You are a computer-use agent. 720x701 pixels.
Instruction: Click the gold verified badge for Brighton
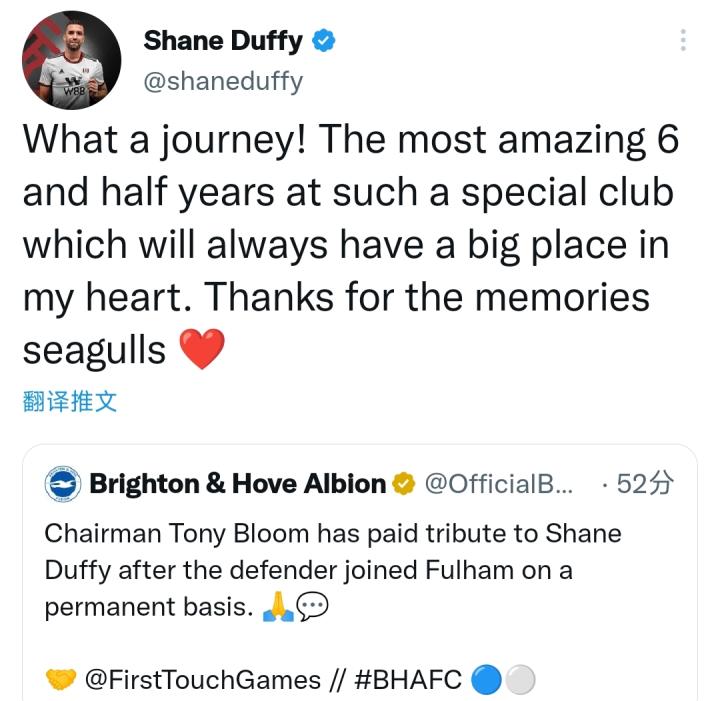403,484
